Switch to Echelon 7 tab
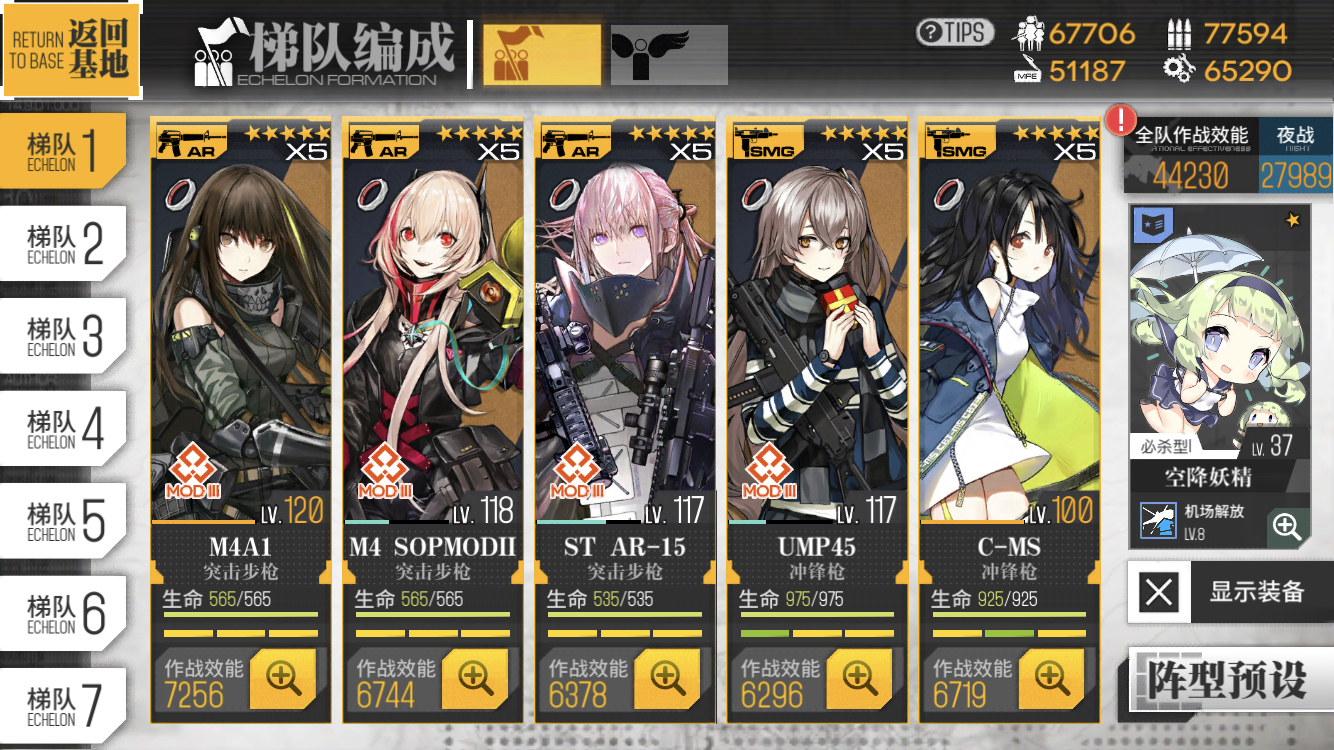This screenshot has height=750, width=1334. click(63, 706)
